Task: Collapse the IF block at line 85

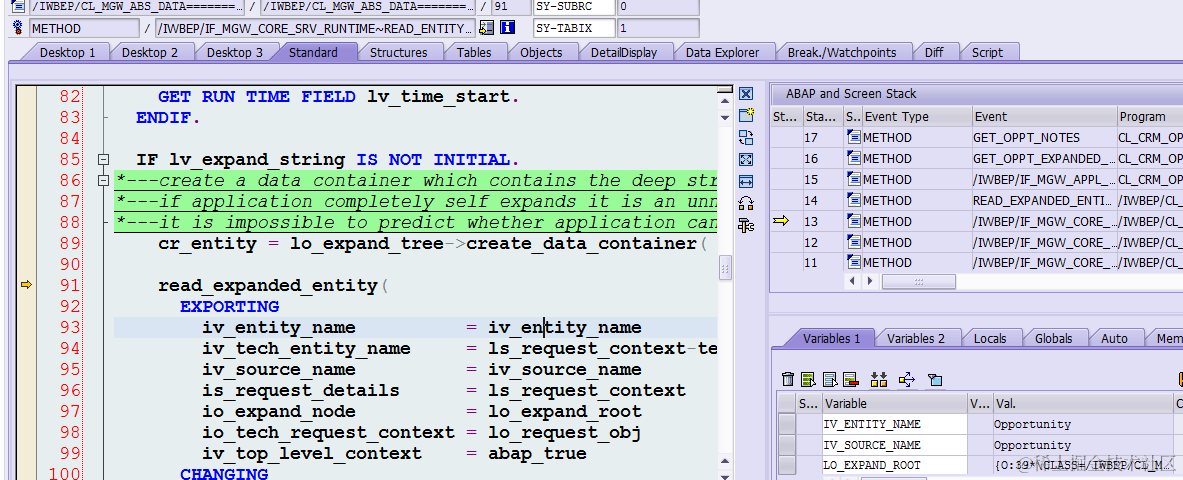Action: pyautogui.click(x=104, y=159)
